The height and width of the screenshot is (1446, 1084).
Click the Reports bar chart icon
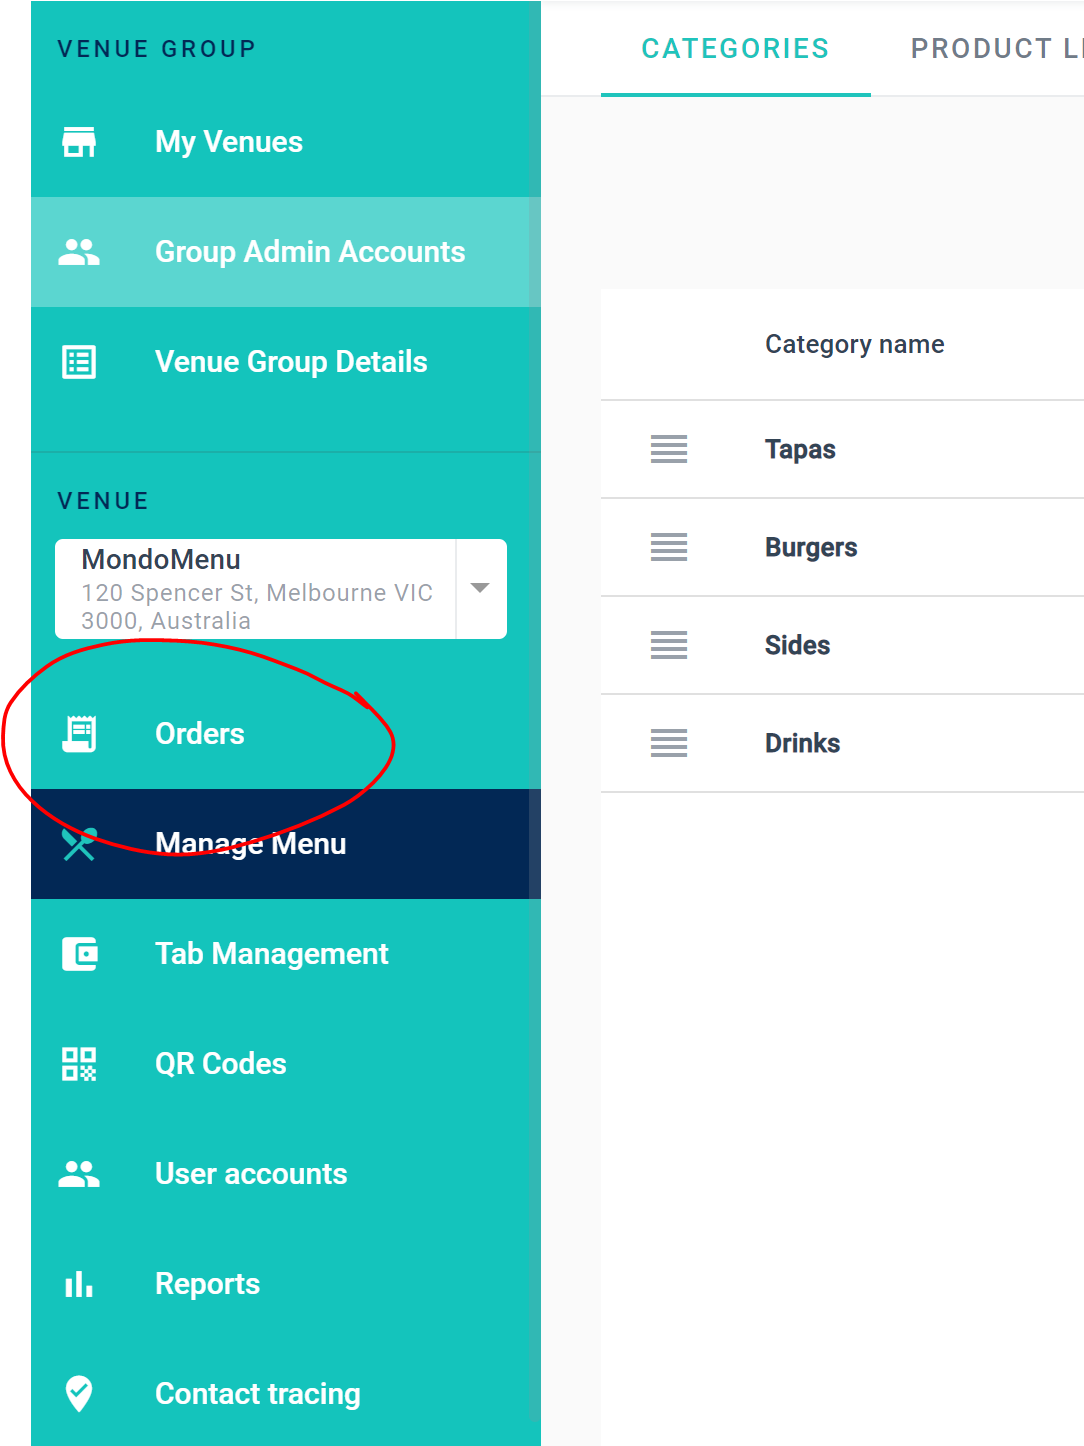pyautogui.click(x=79, y=1284)
